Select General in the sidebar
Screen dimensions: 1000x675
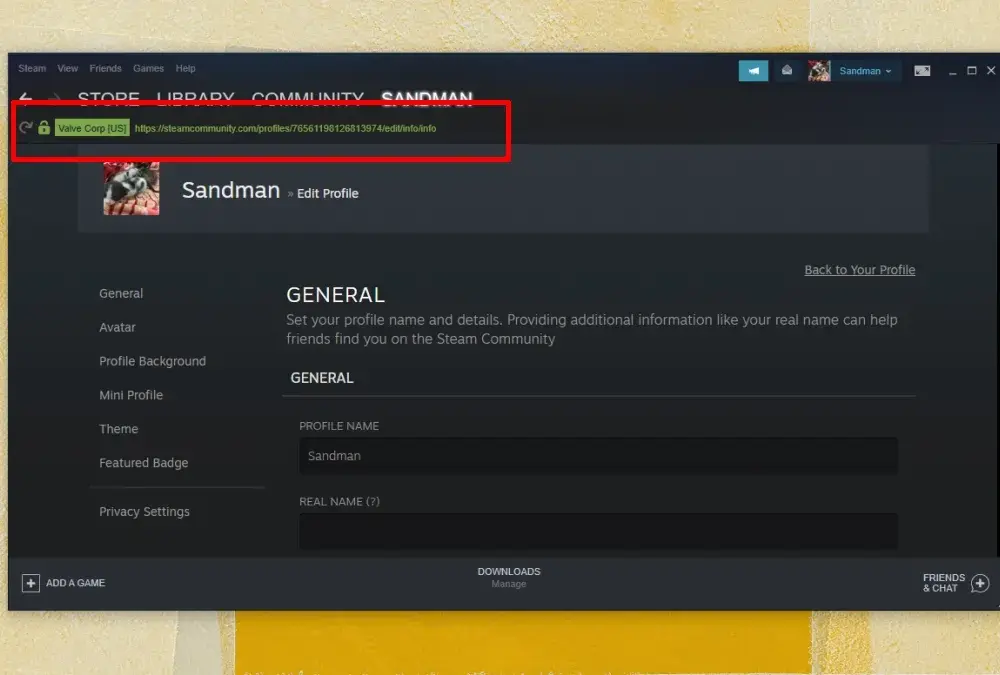point(121,293)
